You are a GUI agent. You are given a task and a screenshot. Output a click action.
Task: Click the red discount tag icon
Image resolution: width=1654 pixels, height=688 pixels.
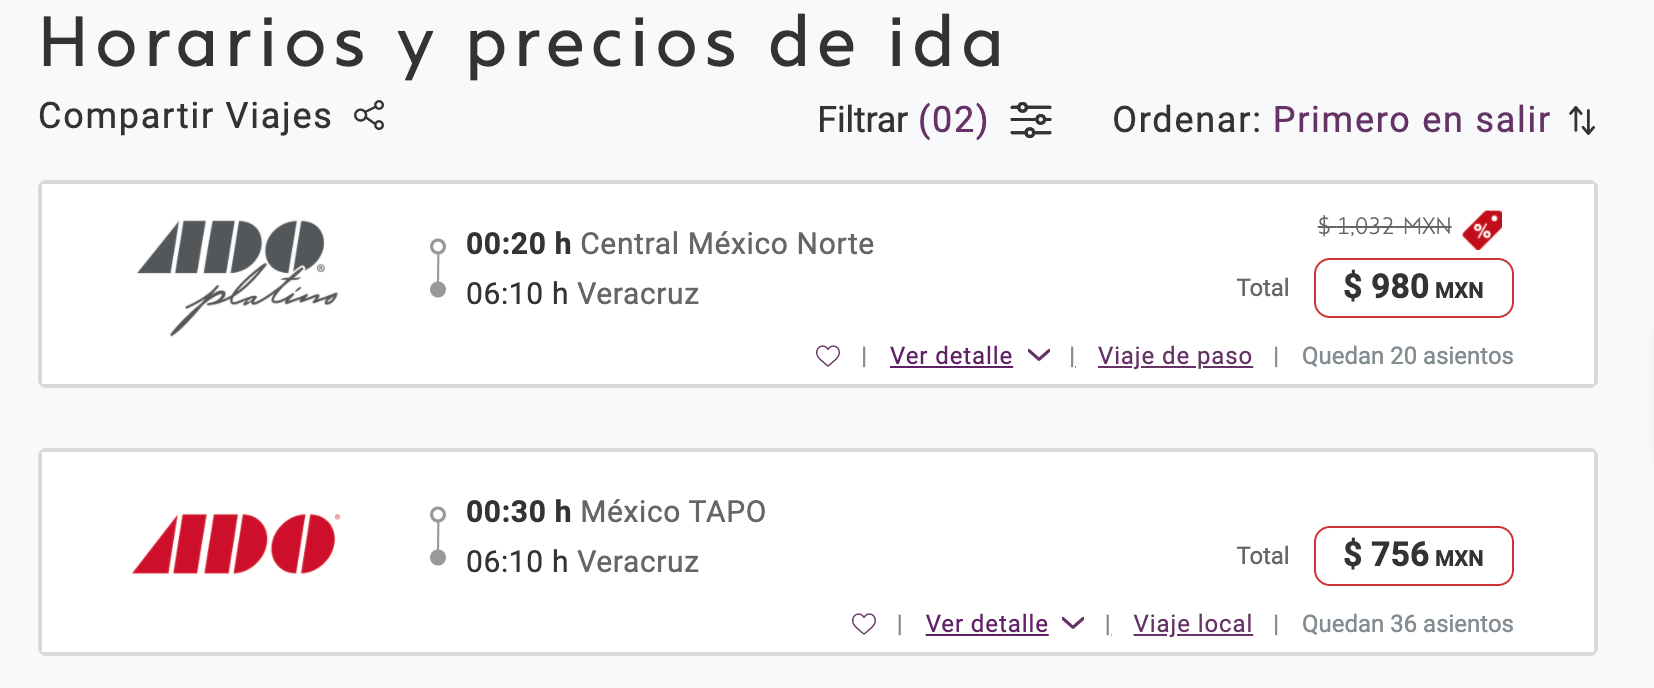(x=1482, y=229)
